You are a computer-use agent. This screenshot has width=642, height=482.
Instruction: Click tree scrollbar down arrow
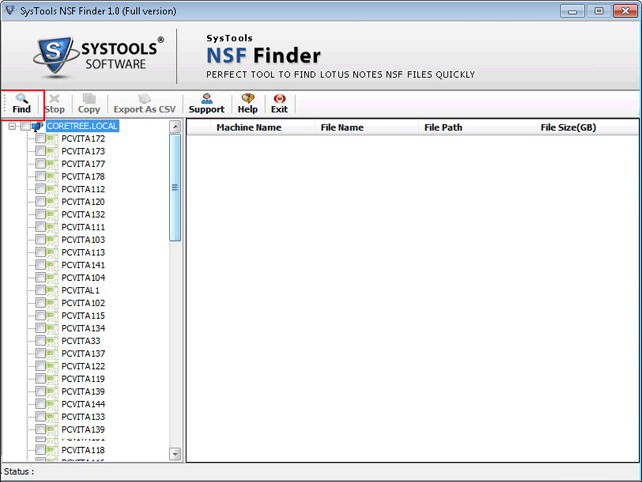(x=175, y=454)
